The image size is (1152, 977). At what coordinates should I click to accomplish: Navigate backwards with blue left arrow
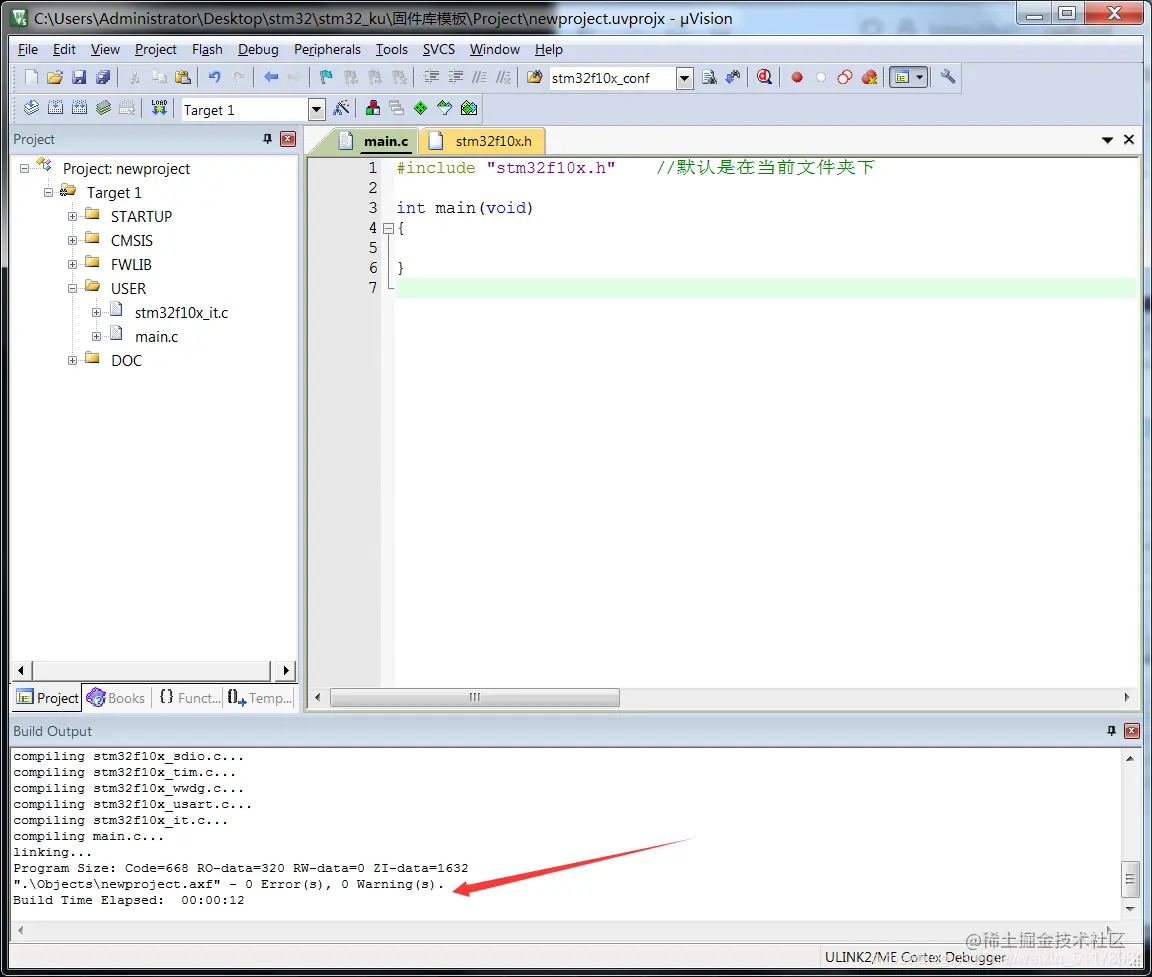pyautogui.click(x=271, y=77)
